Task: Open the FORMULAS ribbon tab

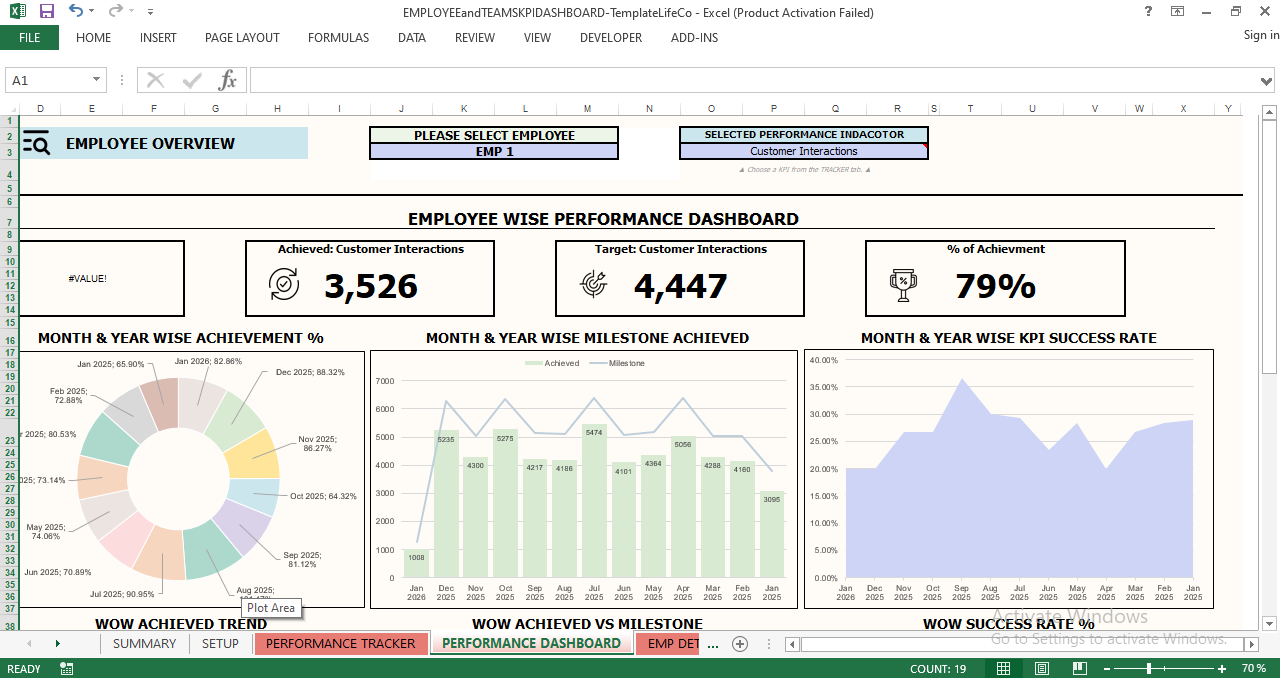Action: [338, 38]
